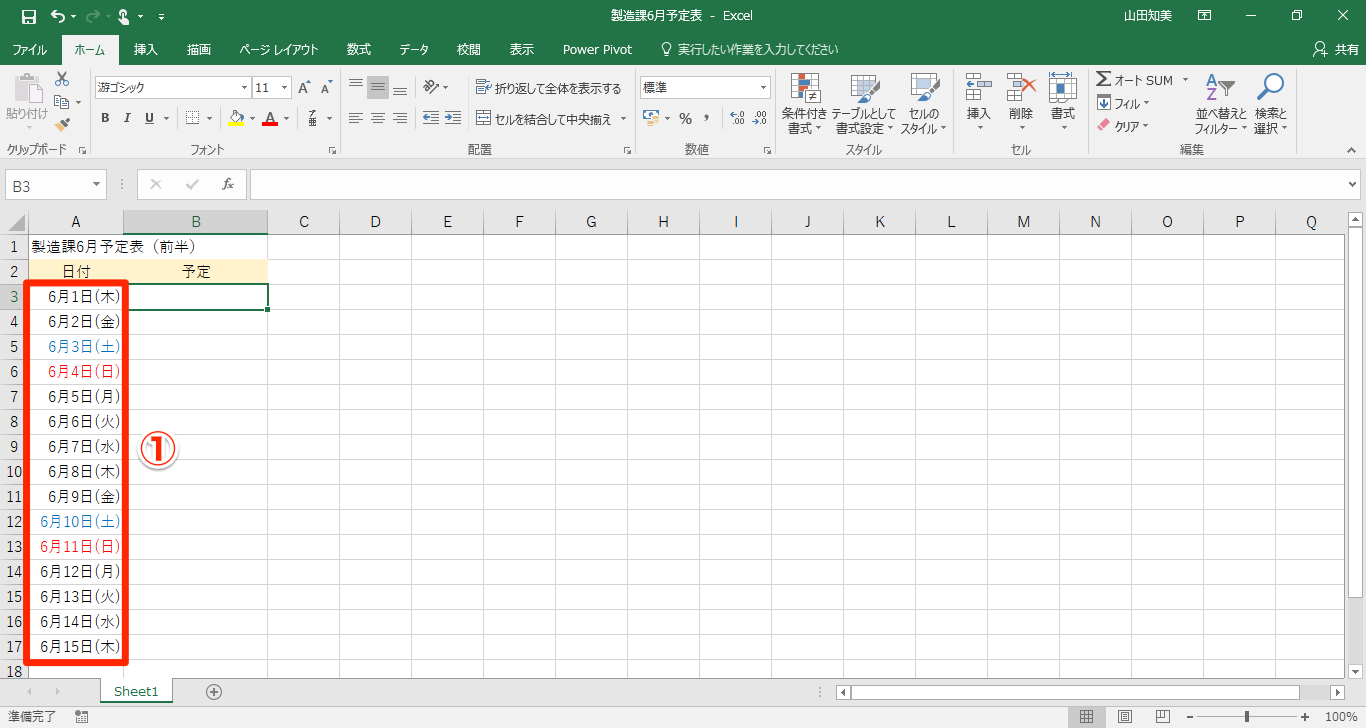Open 検索と選択 menu
Image resolution: width=1366 pixels, height=728 pixels.
pyautogui.click(x=1271, y=104)
